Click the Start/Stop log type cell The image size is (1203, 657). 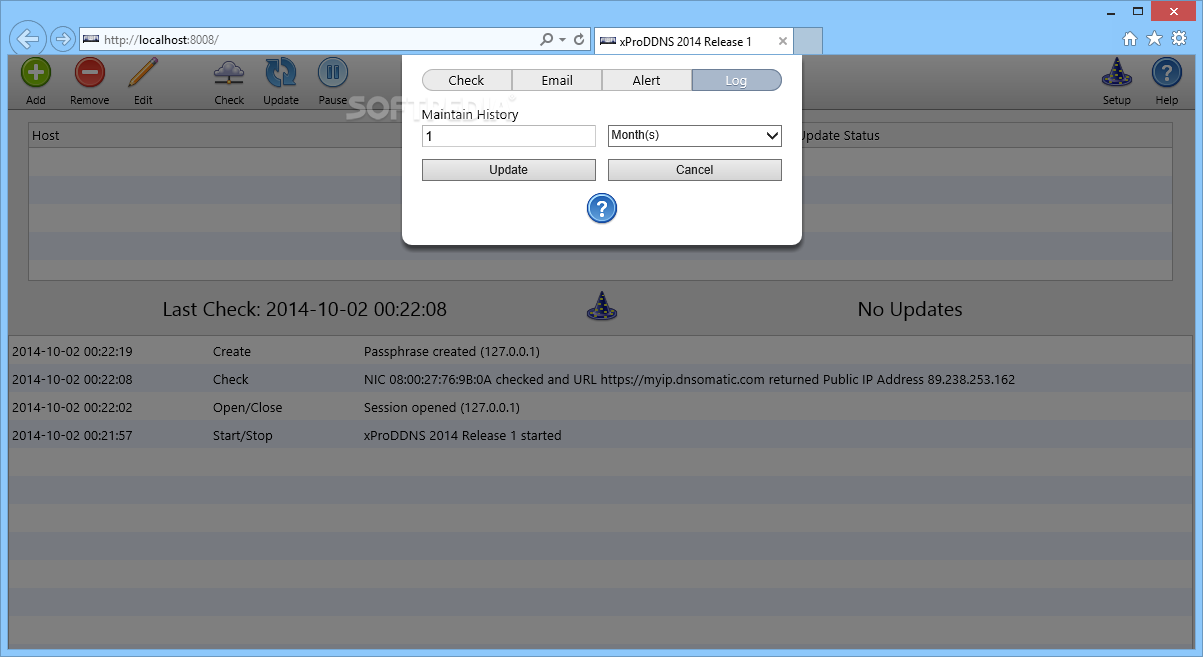coord(243,435)
